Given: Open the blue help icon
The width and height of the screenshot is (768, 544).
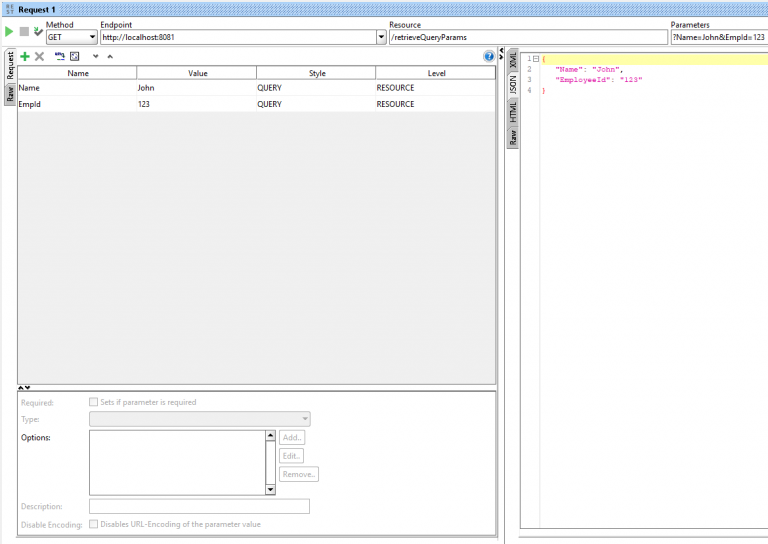Looking at the screenshot, I should tap(489, 57).
